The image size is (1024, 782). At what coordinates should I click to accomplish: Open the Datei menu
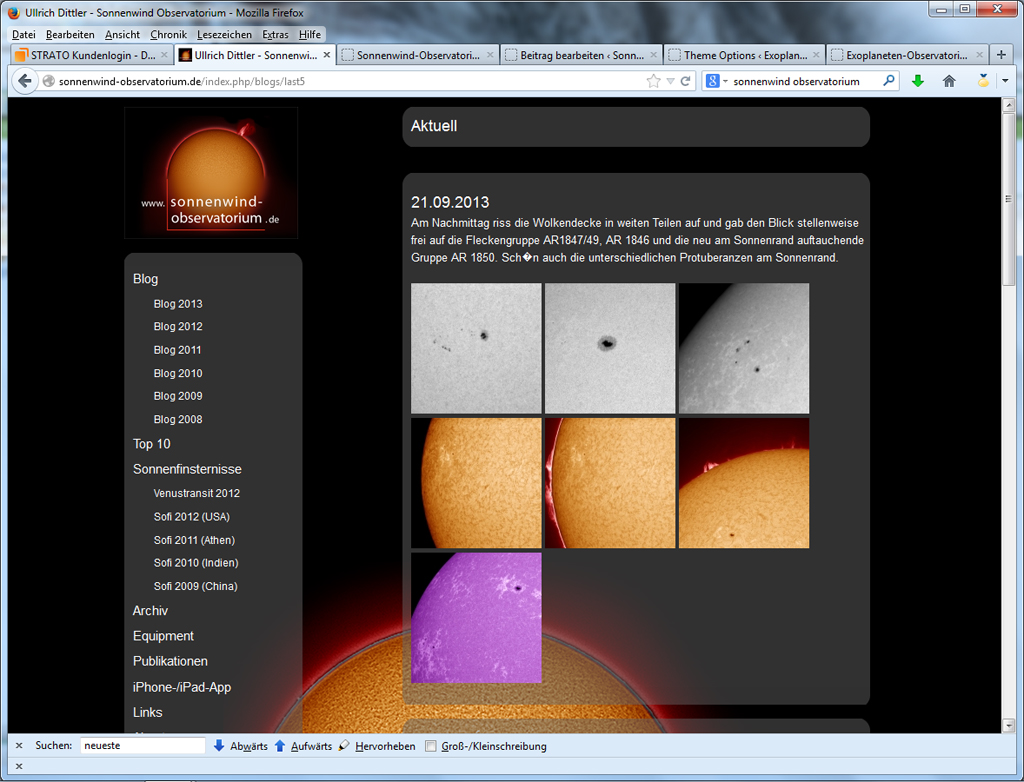(24, 35)
